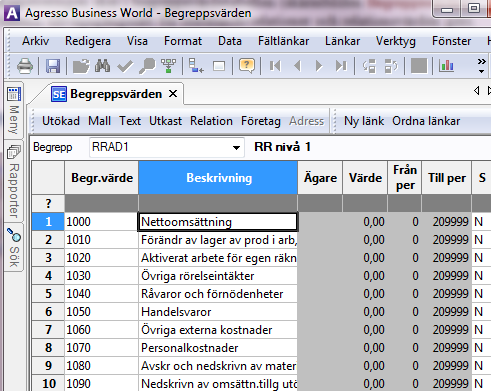Open the Fältlänkar menu
This screenshot has width=491, height=391.
pos(283,41)
